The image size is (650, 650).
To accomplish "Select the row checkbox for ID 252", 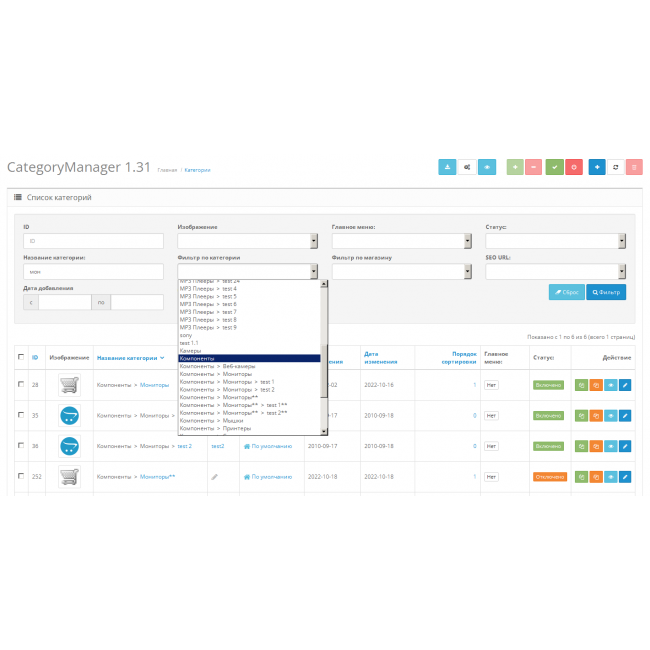I will [x=21, y=477].
